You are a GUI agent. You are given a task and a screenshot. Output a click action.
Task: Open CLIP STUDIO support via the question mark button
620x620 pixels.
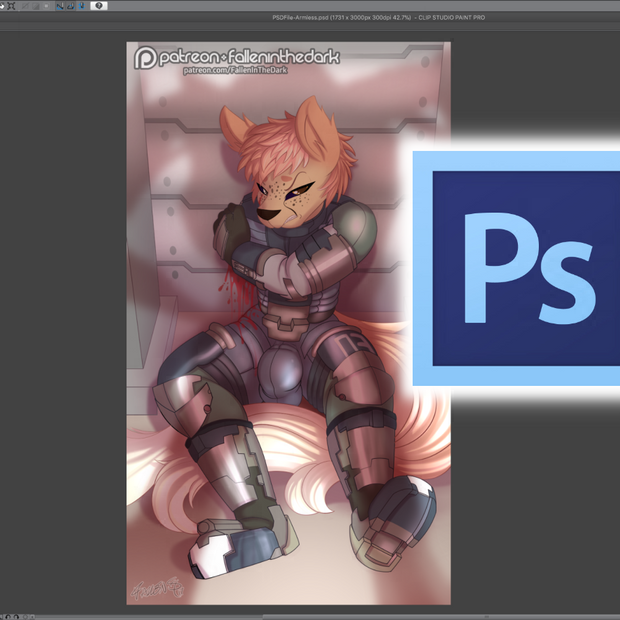99,6
